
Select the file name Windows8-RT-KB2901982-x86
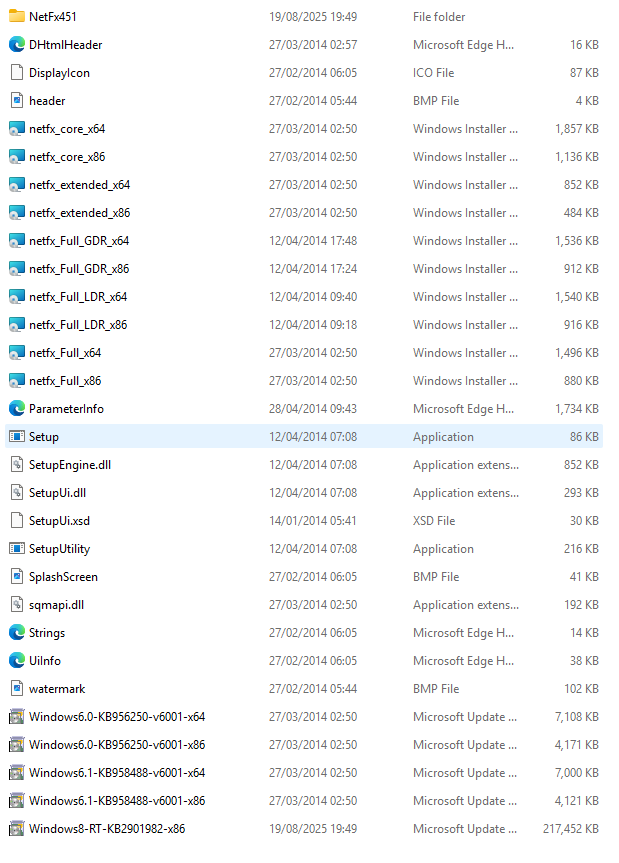(x=107, y=829)
